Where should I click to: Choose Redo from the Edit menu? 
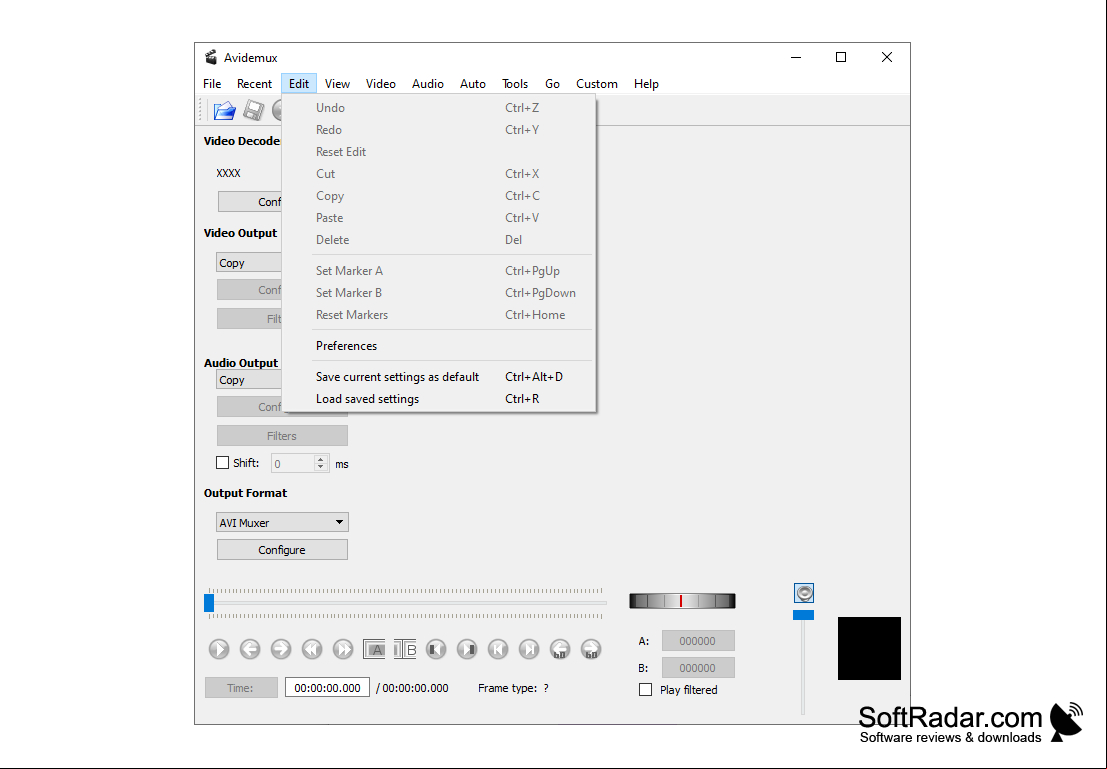click(x=439, y=130)
